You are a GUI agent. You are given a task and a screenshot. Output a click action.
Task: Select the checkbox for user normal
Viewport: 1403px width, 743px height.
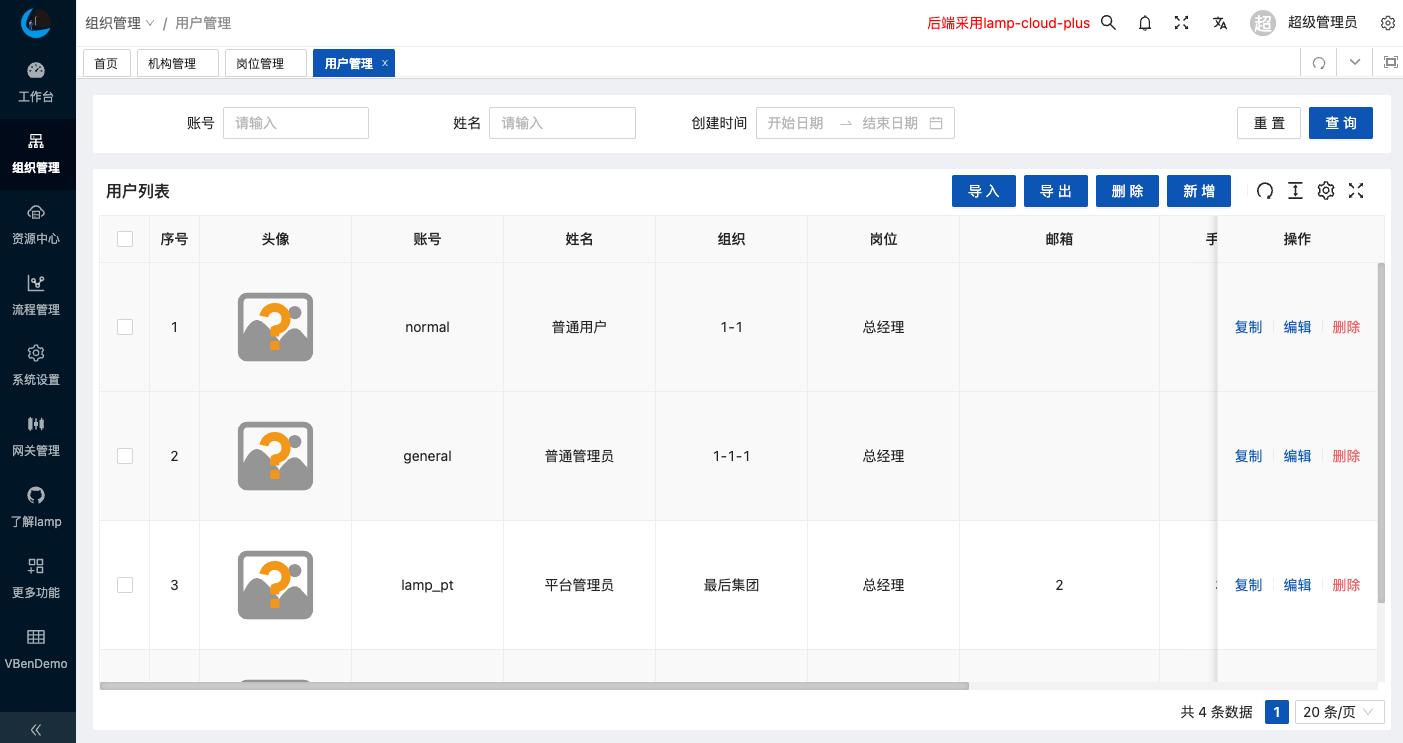125,327
